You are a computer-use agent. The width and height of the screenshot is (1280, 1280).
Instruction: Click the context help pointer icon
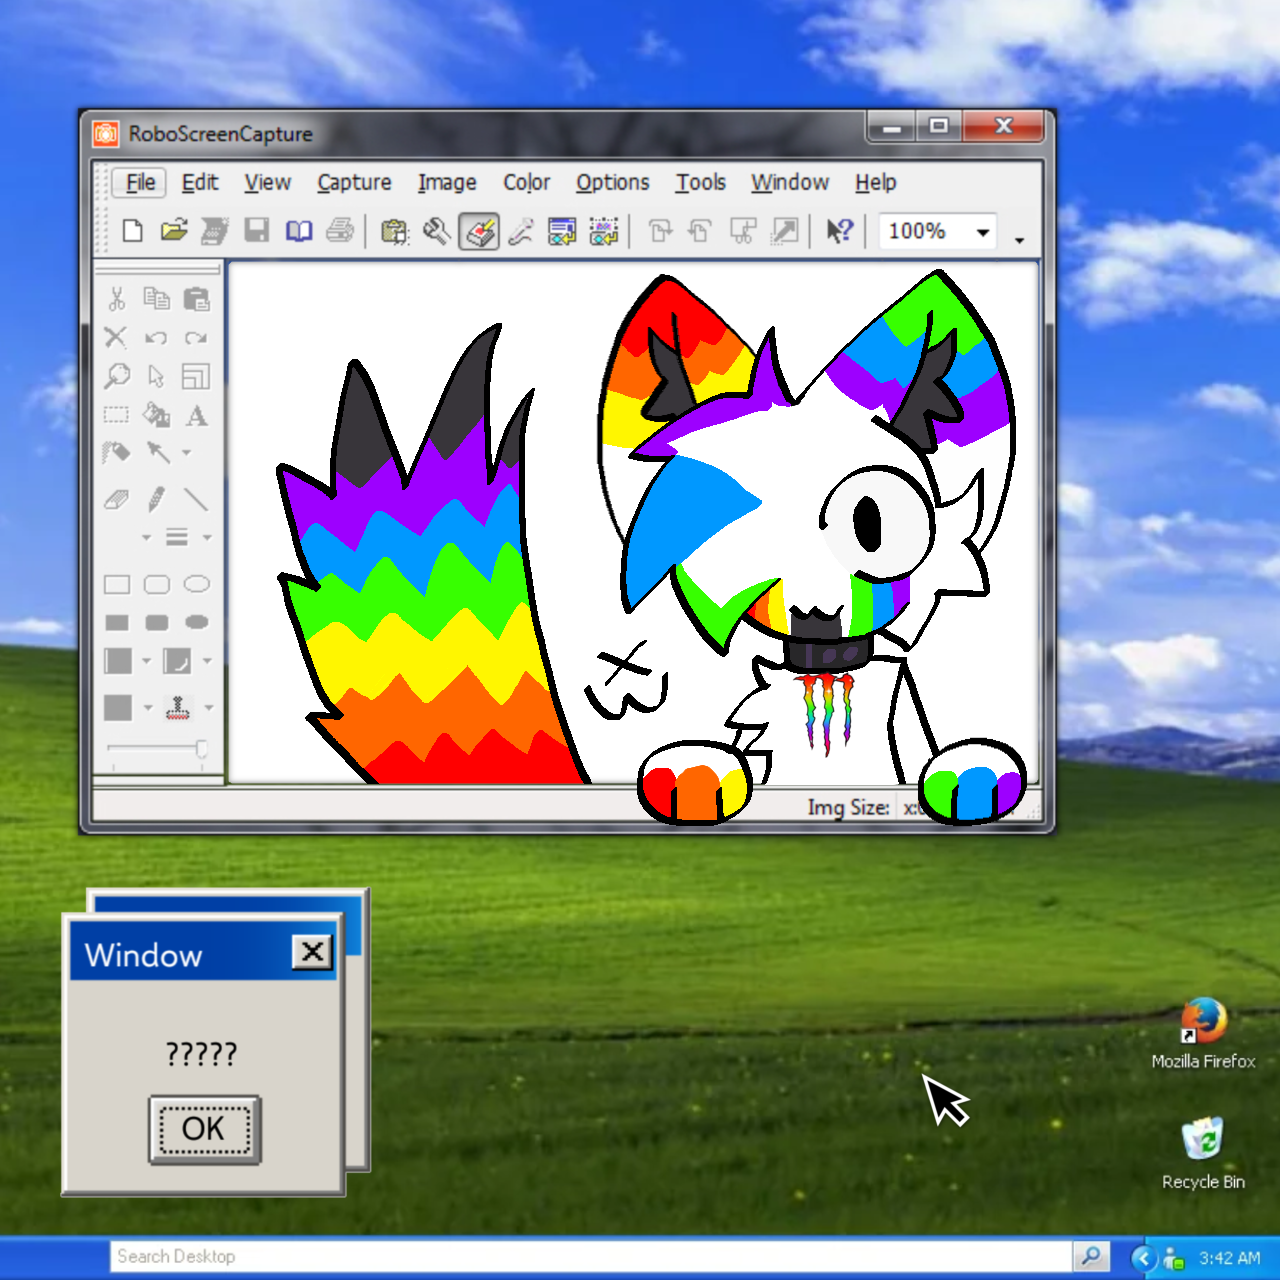click(x=839, y=231)
